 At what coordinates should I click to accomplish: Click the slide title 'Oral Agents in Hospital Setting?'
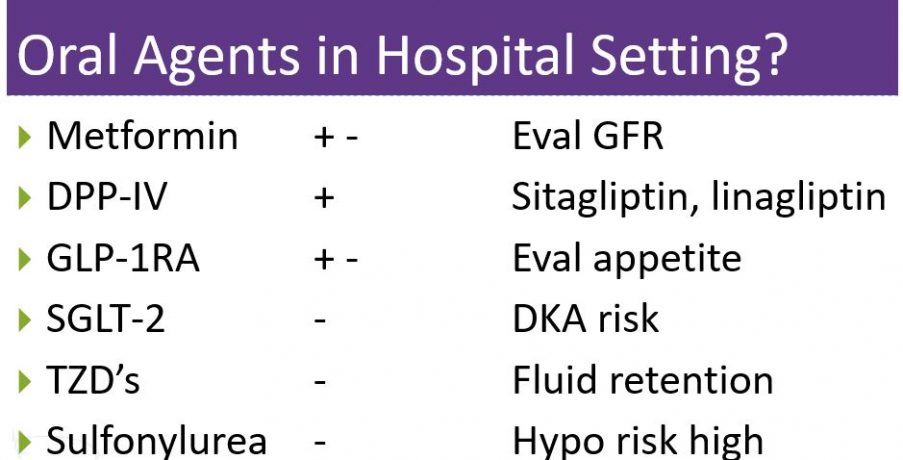400,57
